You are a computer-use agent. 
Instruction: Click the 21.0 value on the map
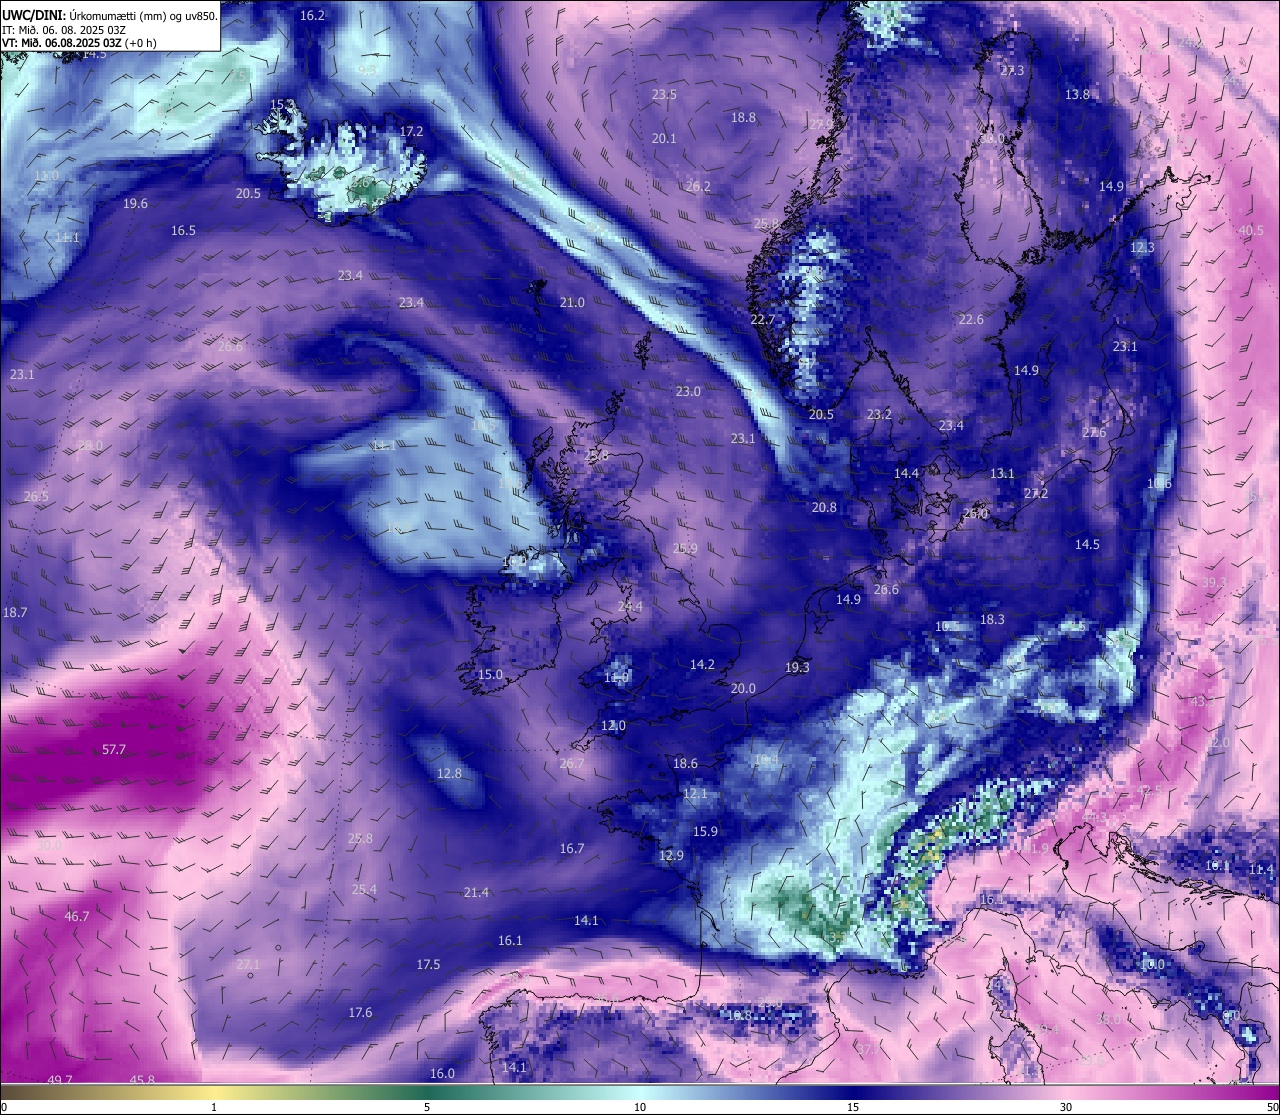[x=572, y=303]
